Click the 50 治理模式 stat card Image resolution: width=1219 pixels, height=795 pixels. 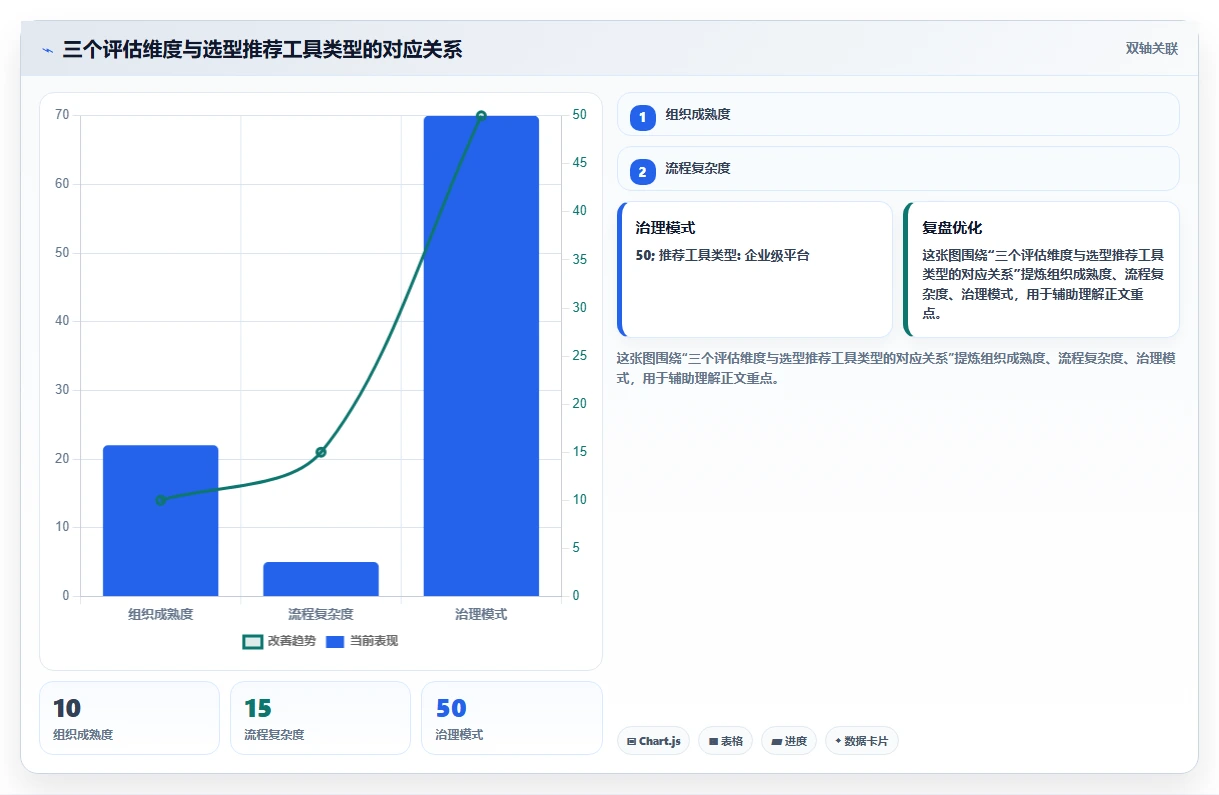coord(512,718)
